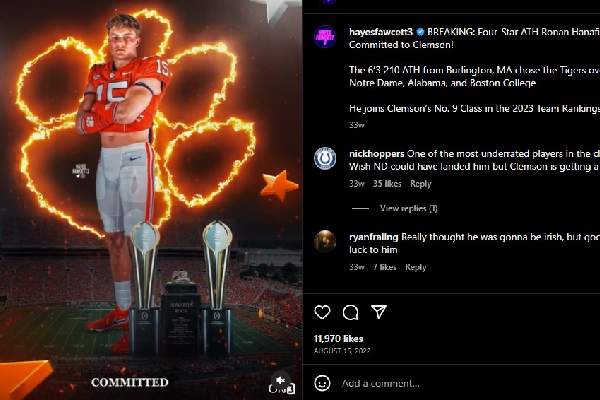Open nickhoppers' avatar
The width and height of the screenshot is (600, 400).
coord(325,157)
